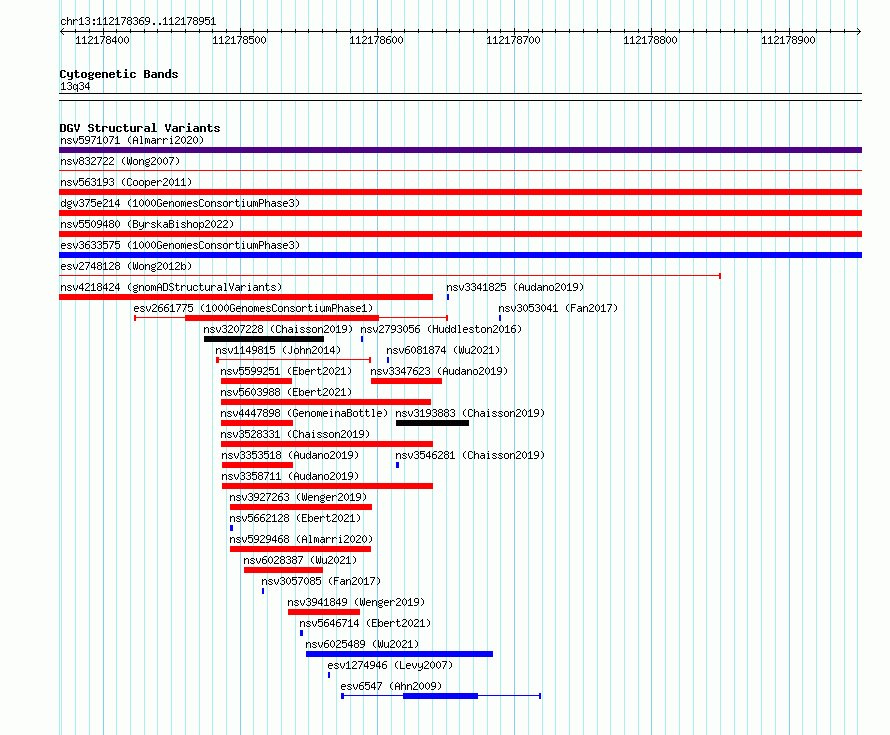Click the right arrow of the ruler
Image resolution: width=890 pixels, height=735 pixels.
[859, 31]
